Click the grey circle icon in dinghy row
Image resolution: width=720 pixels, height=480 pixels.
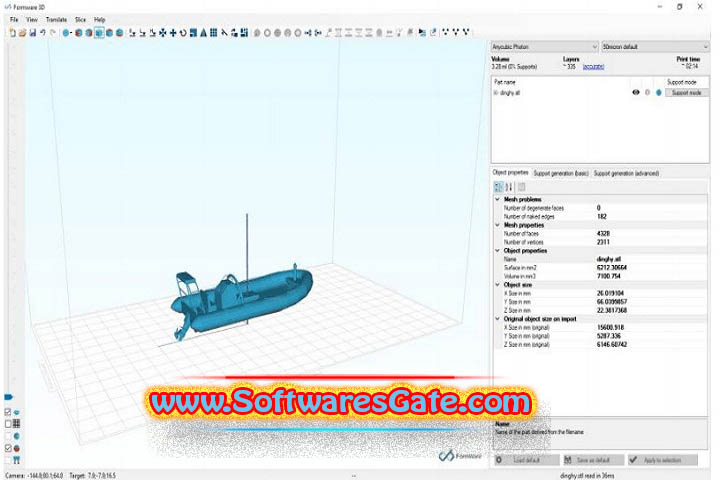tap(647, 93)
